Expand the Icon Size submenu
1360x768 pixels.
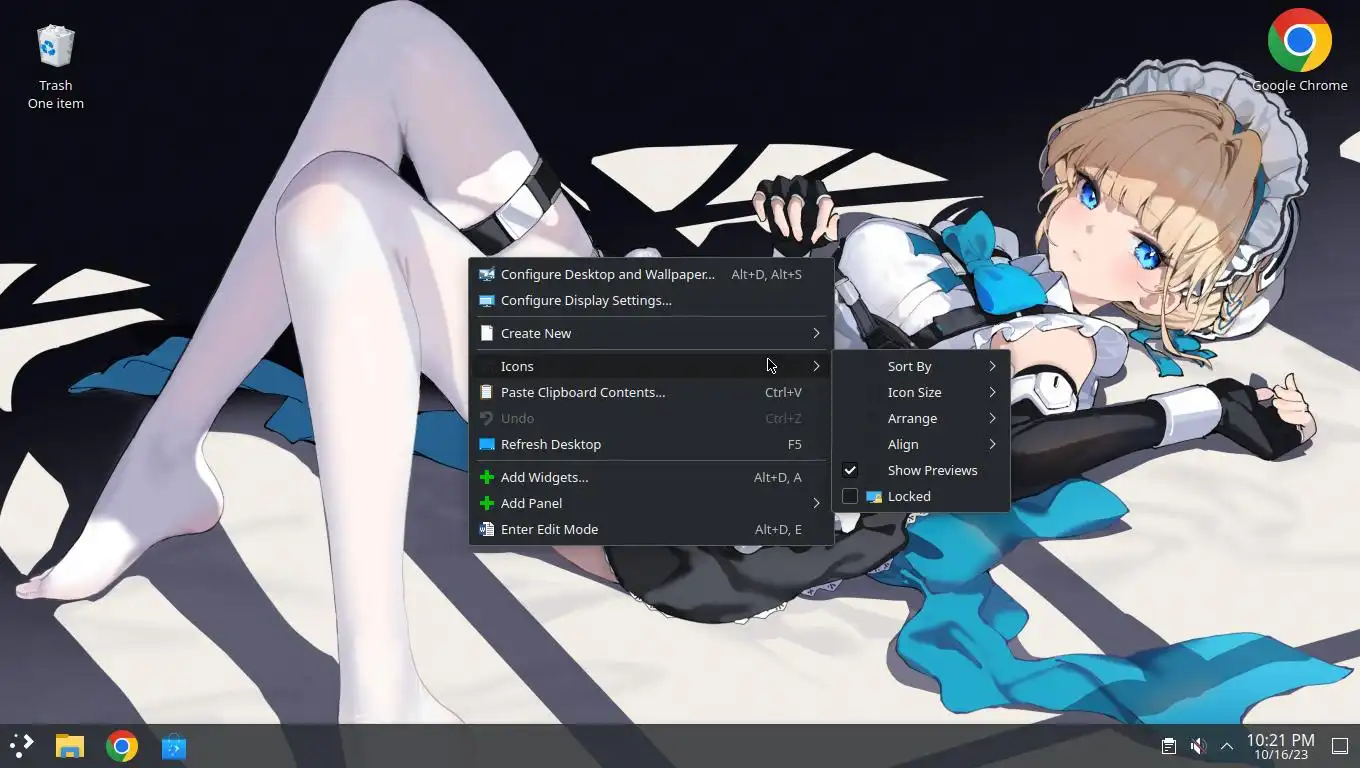[x=921, y=392]
